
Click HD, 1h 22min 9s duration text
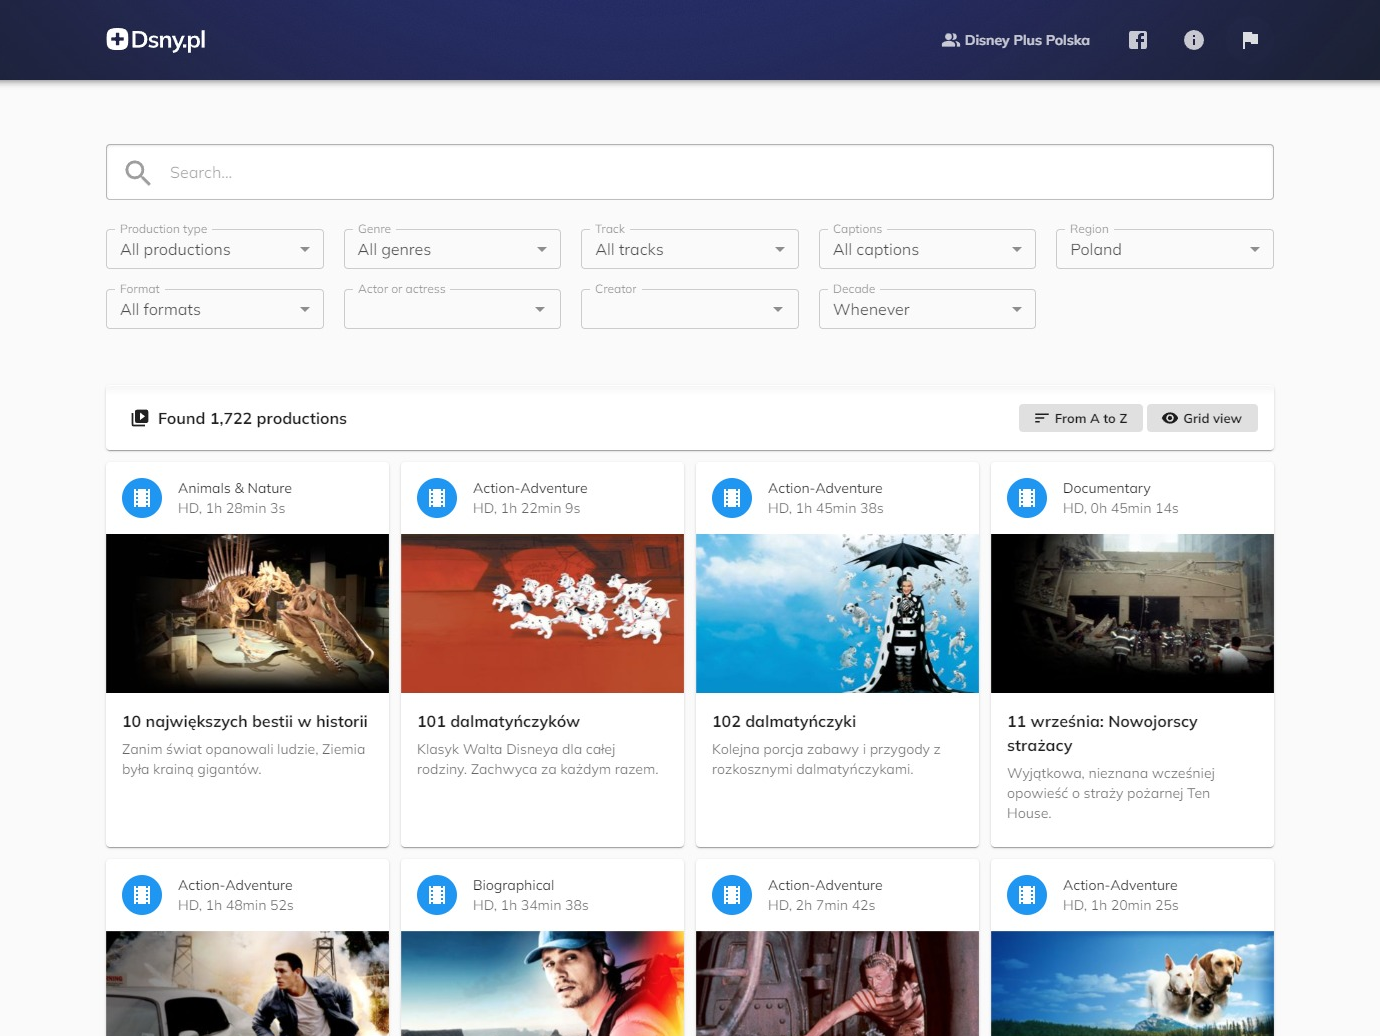[x=526, y=508]
